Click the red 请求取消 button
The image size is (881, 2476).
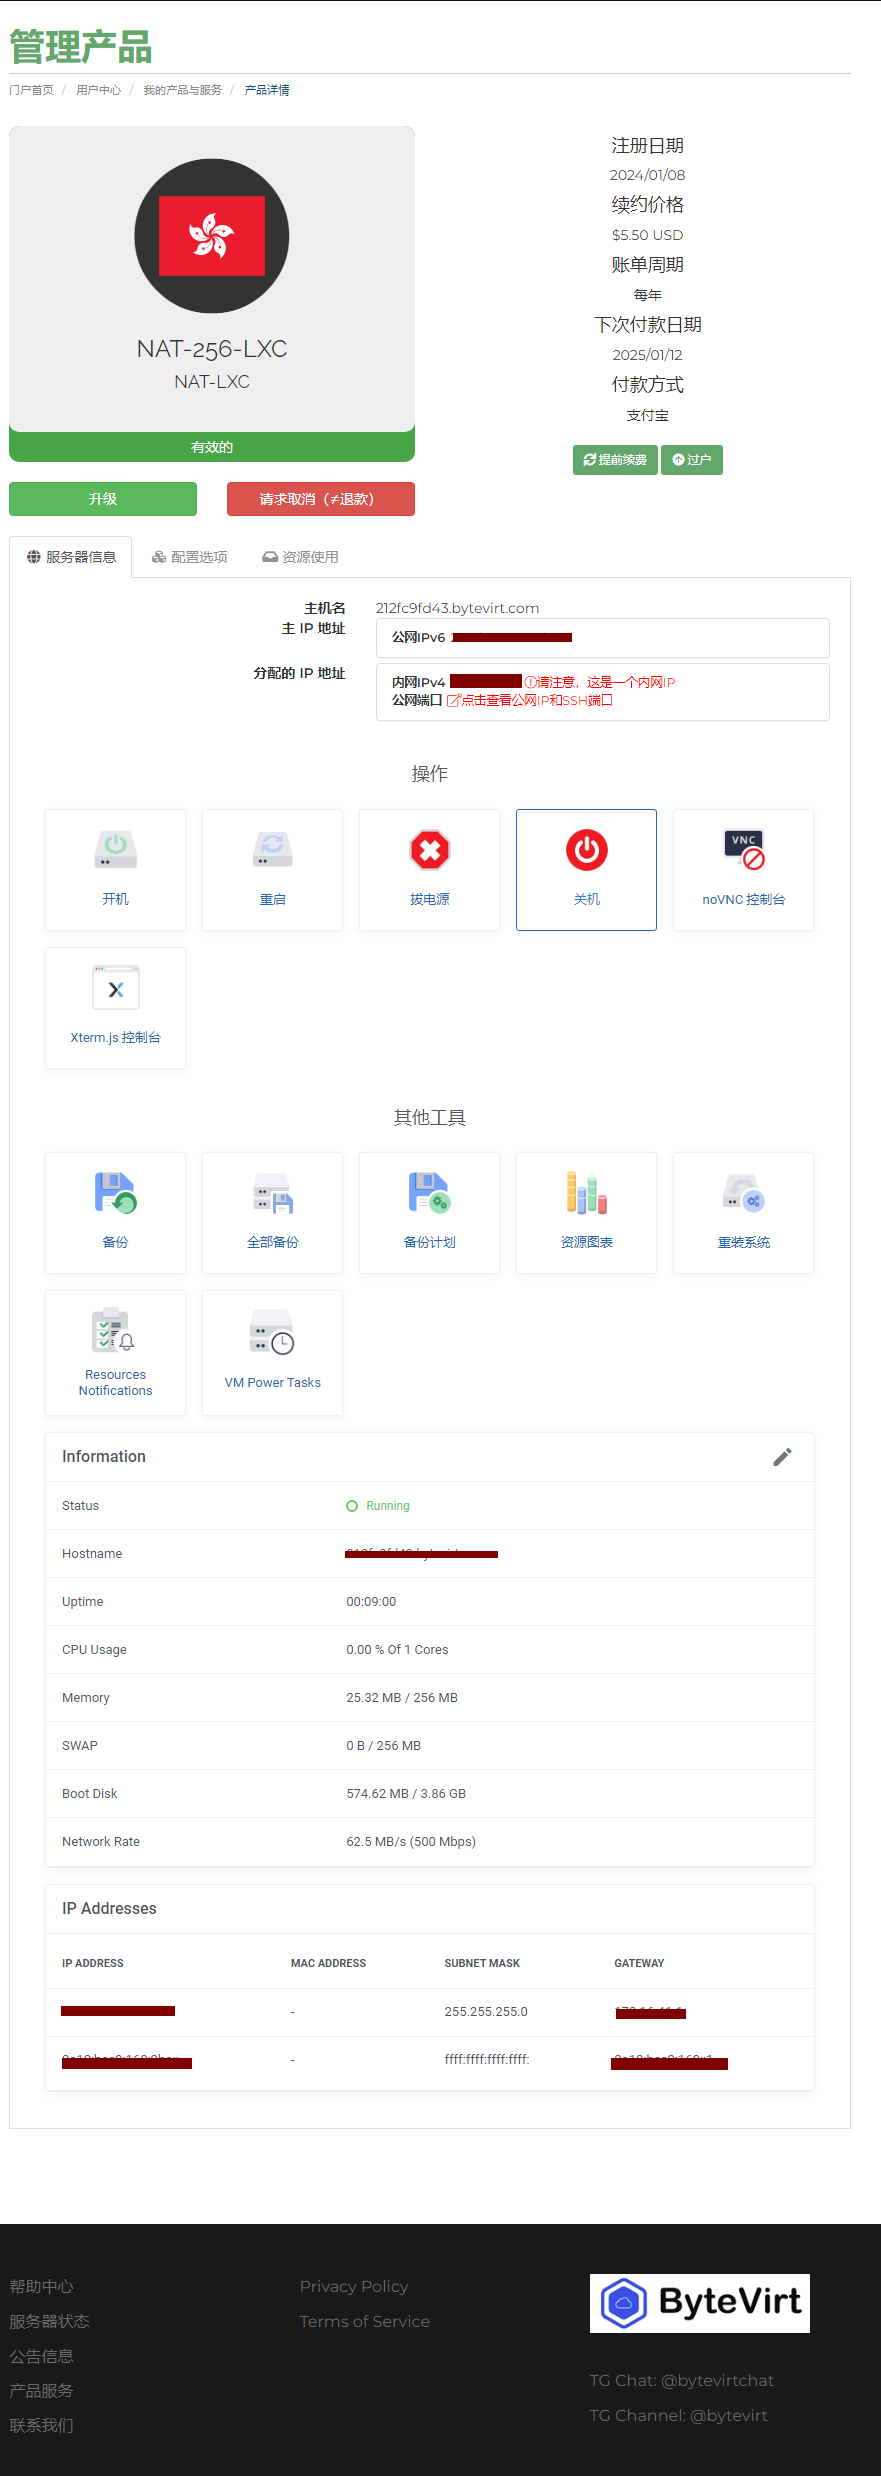pyautogui.click(x=320, y=499)
